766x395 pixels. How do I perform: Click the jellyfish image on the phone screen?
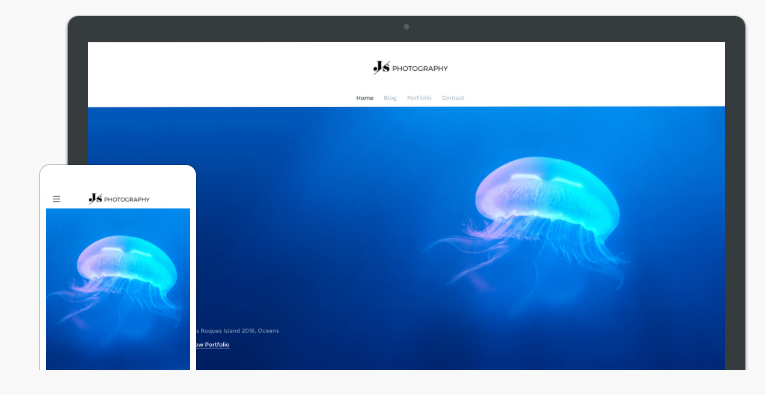[x=118, y=289]
